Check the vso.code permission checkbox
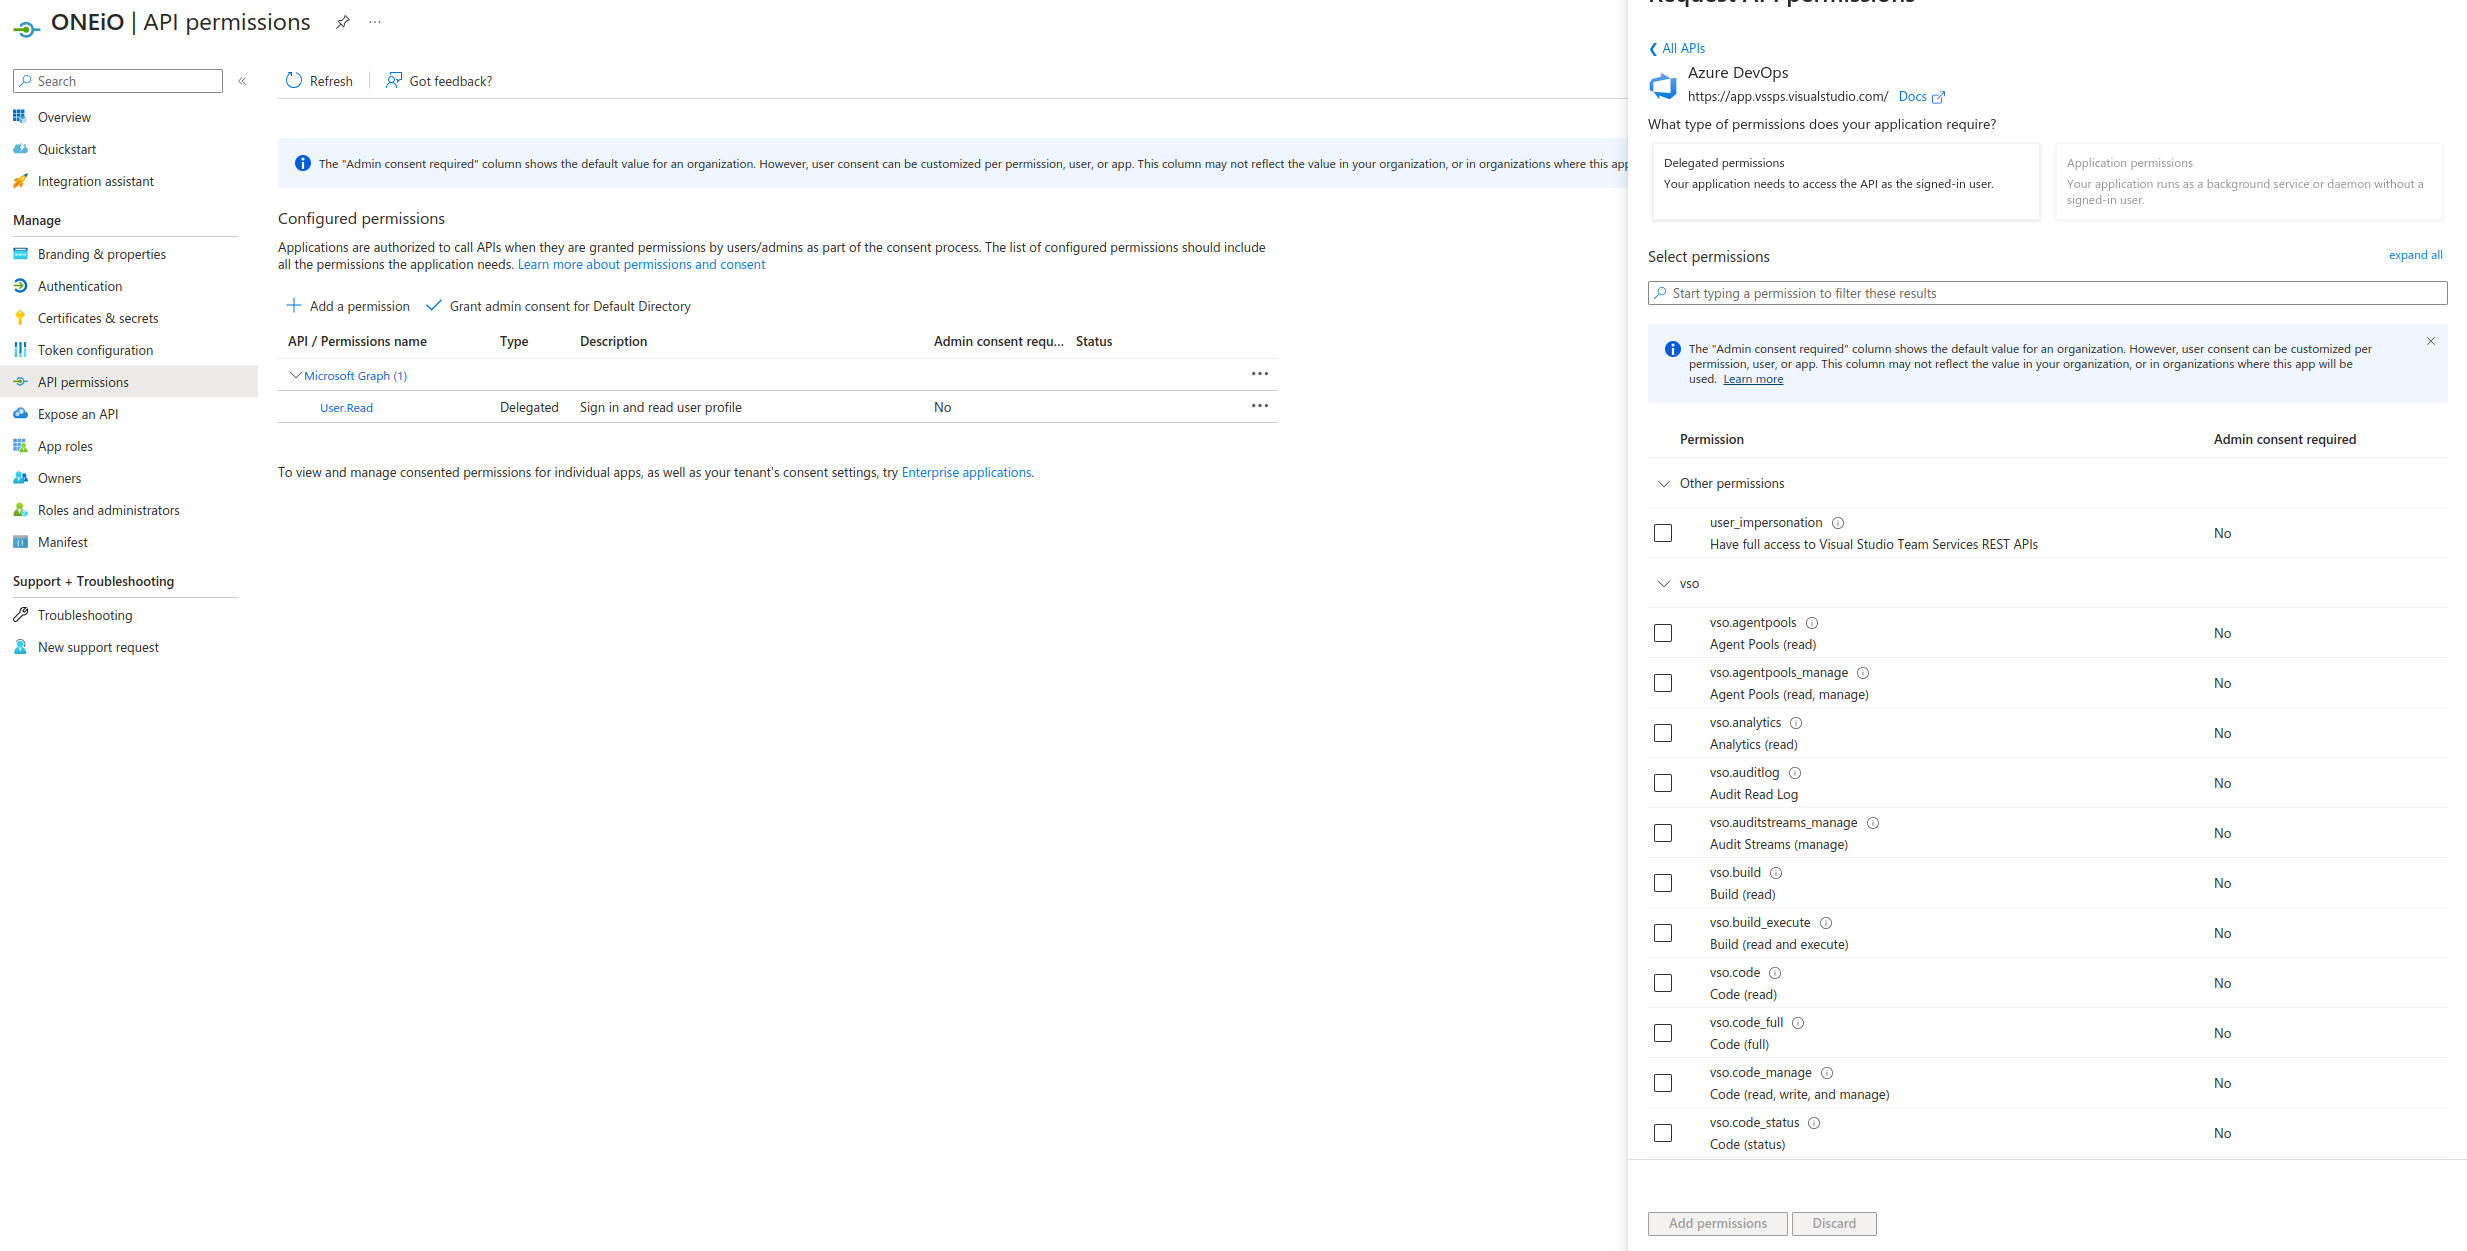Viewport: 2467px width, 1251px height. (1663, 983)
